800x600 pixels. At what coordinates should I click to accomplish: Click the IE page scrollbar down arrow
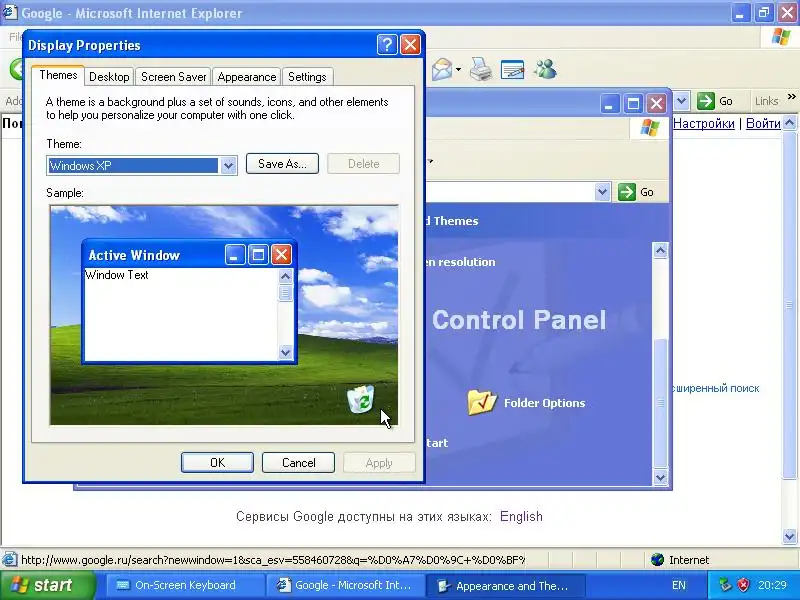789,536
